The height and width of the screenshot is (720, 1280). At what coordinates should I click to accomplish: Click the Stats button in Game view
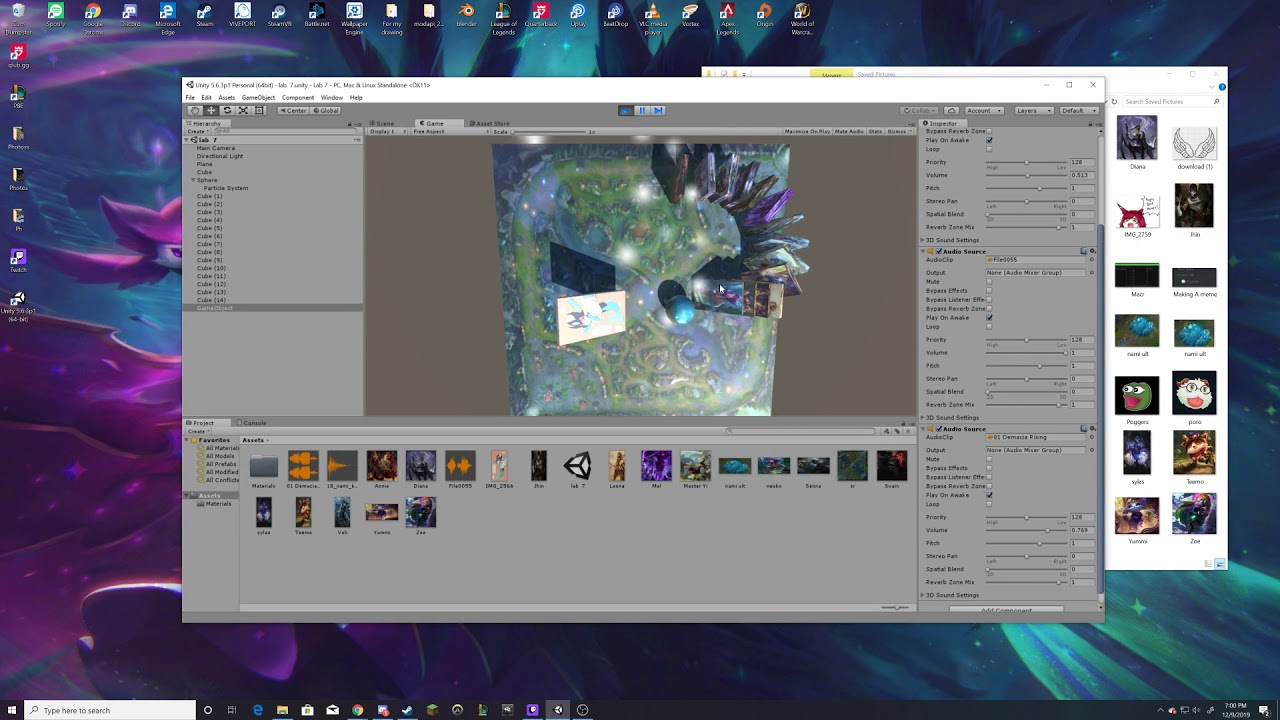coord(875,131)
